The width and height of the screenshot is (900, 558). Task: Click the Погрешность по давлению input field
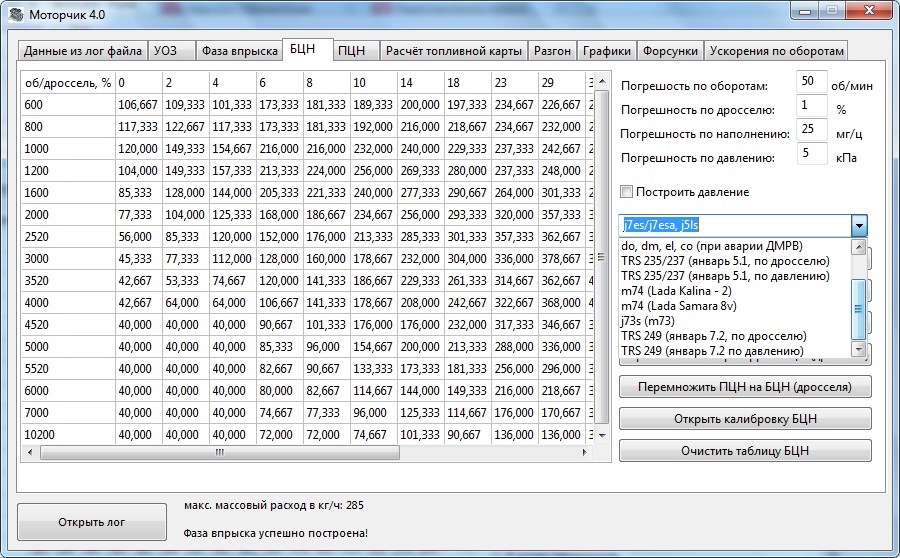coord(812,154)
